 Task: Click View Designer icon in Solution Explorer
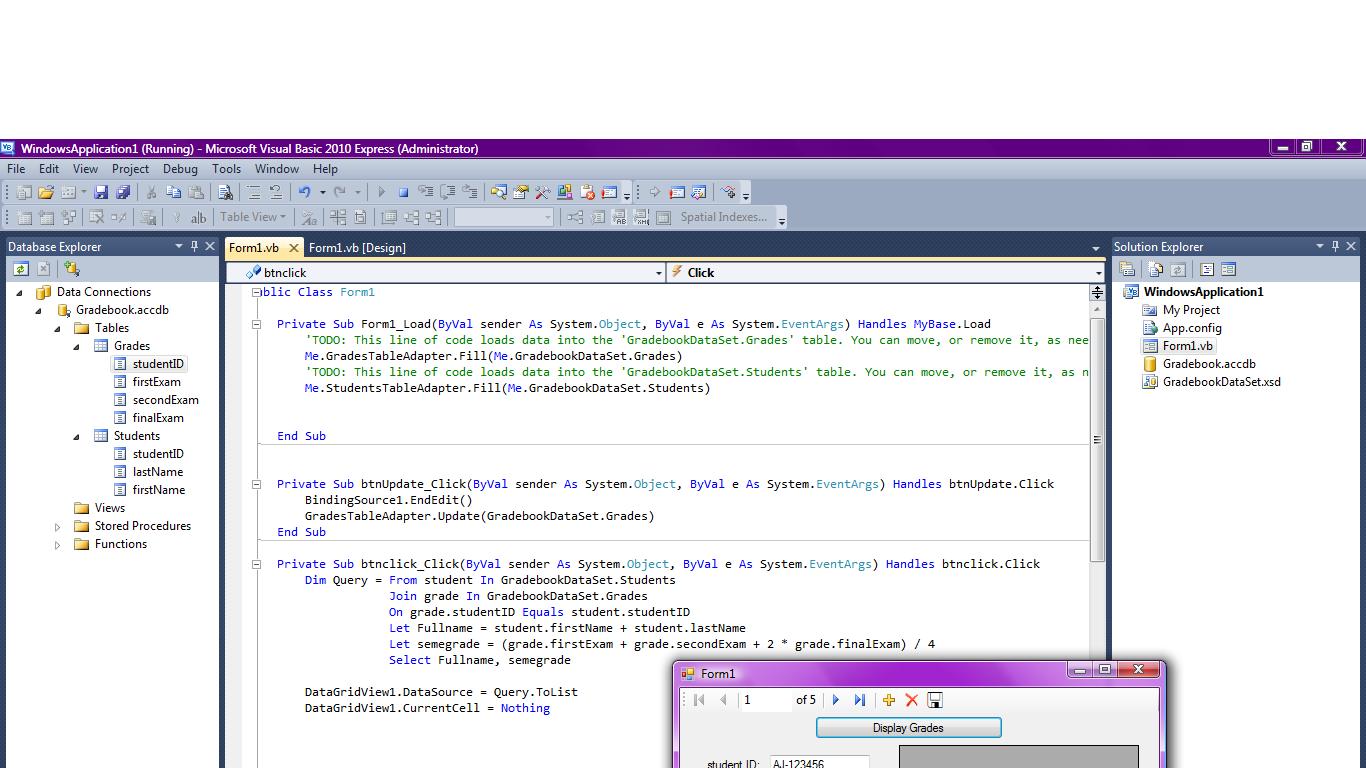[1229, 269]
